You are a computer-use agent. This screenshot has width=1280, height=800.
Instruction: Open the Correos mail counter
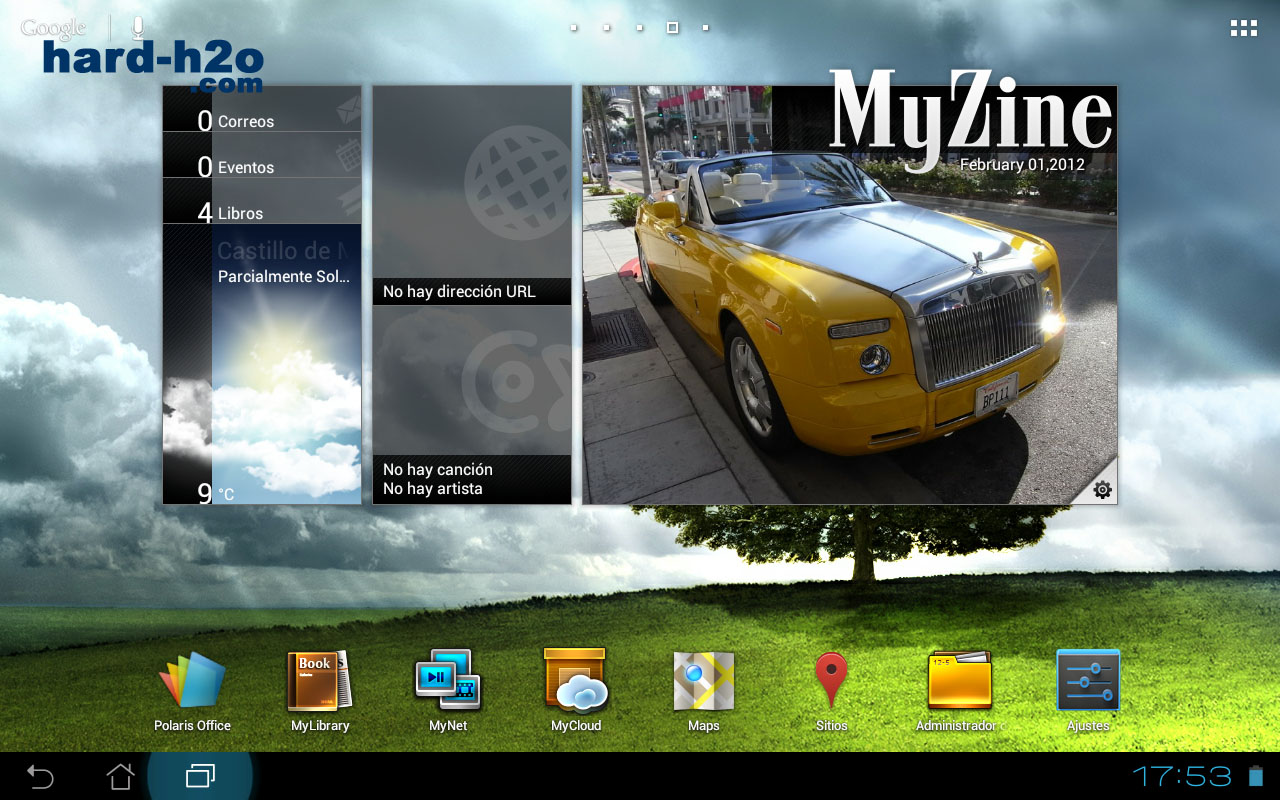click(262, 109)
